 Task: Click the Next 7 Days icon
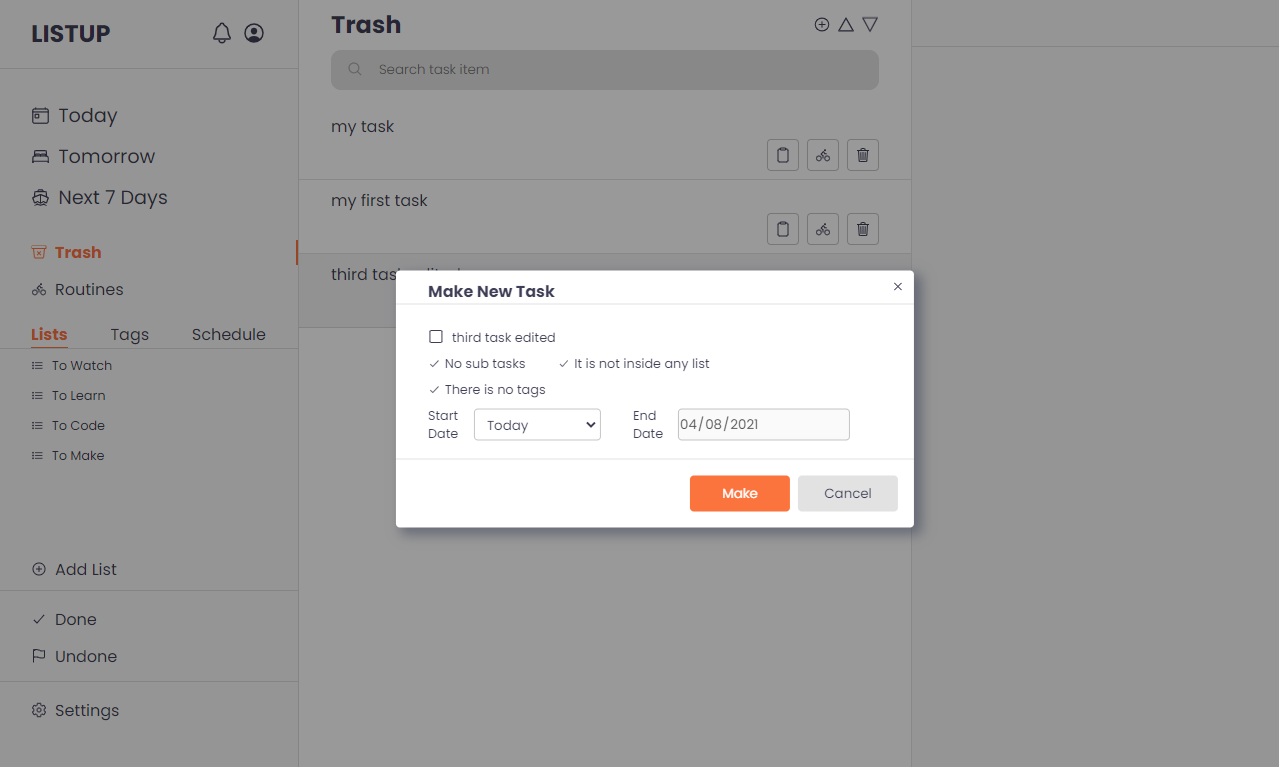[40, 197]
